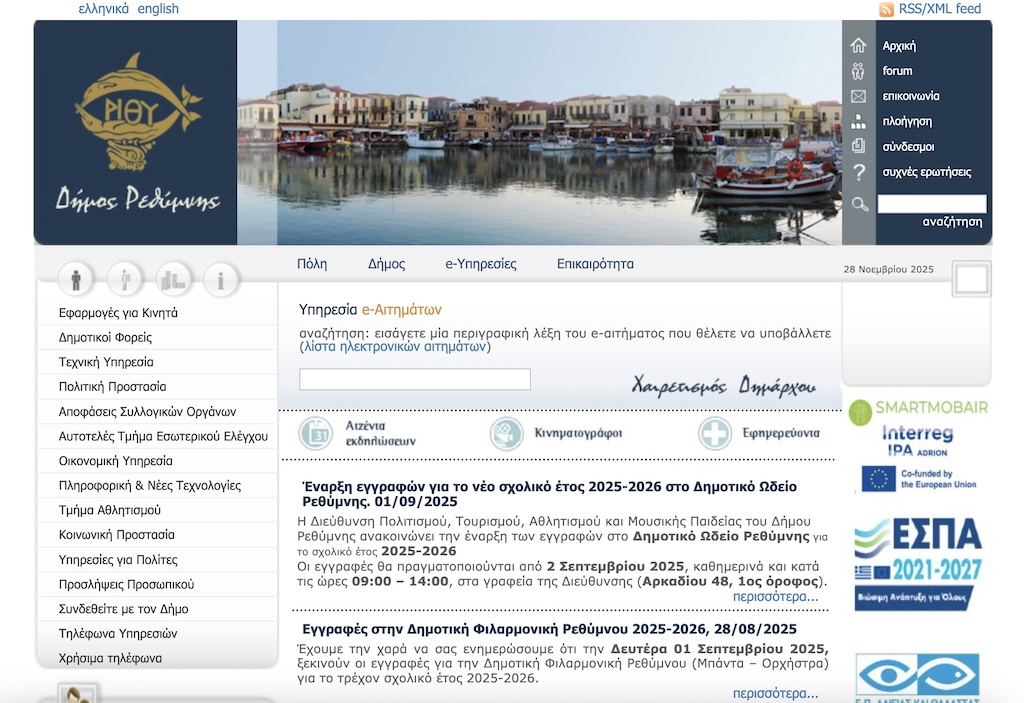Open the Εφημερεύοντα plus-cross icon
The image size is (1024, 703).
[715, 433]
